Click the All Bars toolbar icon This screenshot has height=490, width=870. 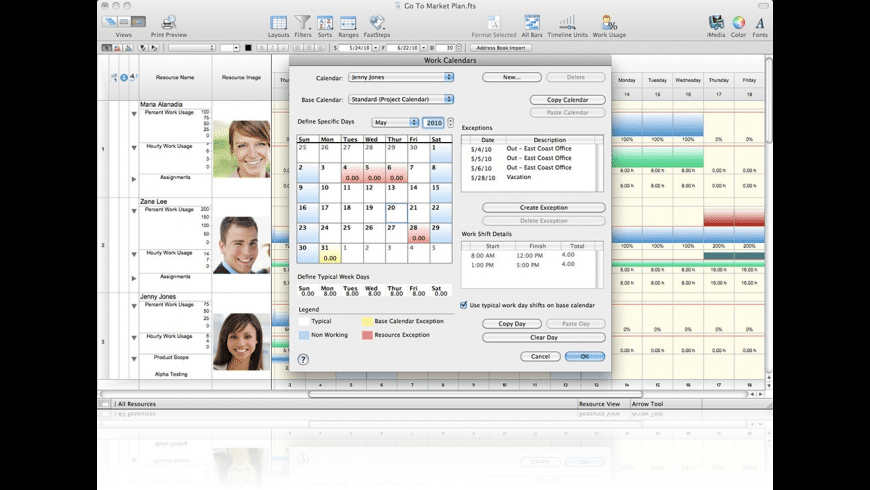(x=532, y=23)
